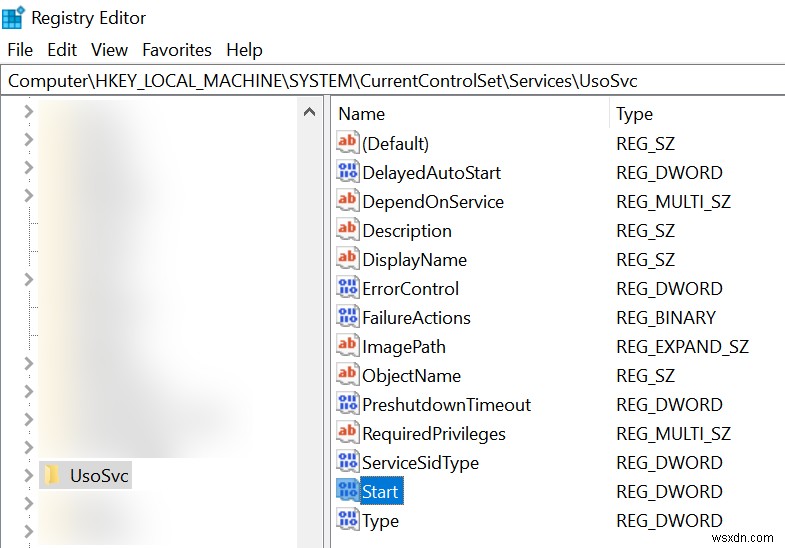The image size is (785, 548).
Task: Select the PreshutdownTimeout value name
Action: (447, 405)
